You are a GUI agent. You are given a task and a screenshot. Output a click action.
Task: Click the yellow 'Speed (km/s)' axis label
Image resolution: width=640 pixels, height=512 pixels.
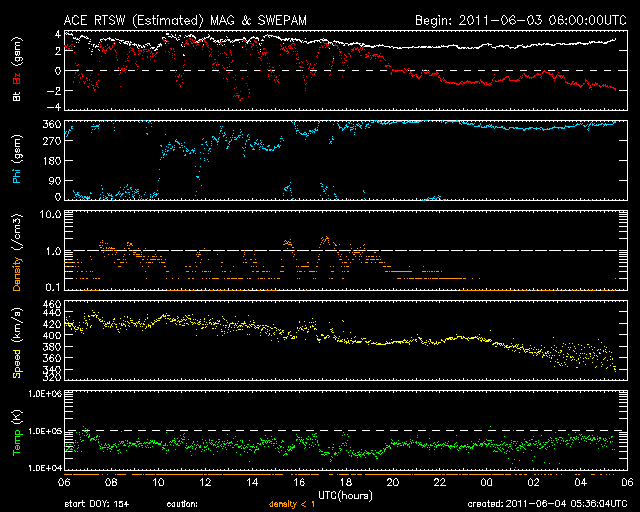click(x=17, y=343)
